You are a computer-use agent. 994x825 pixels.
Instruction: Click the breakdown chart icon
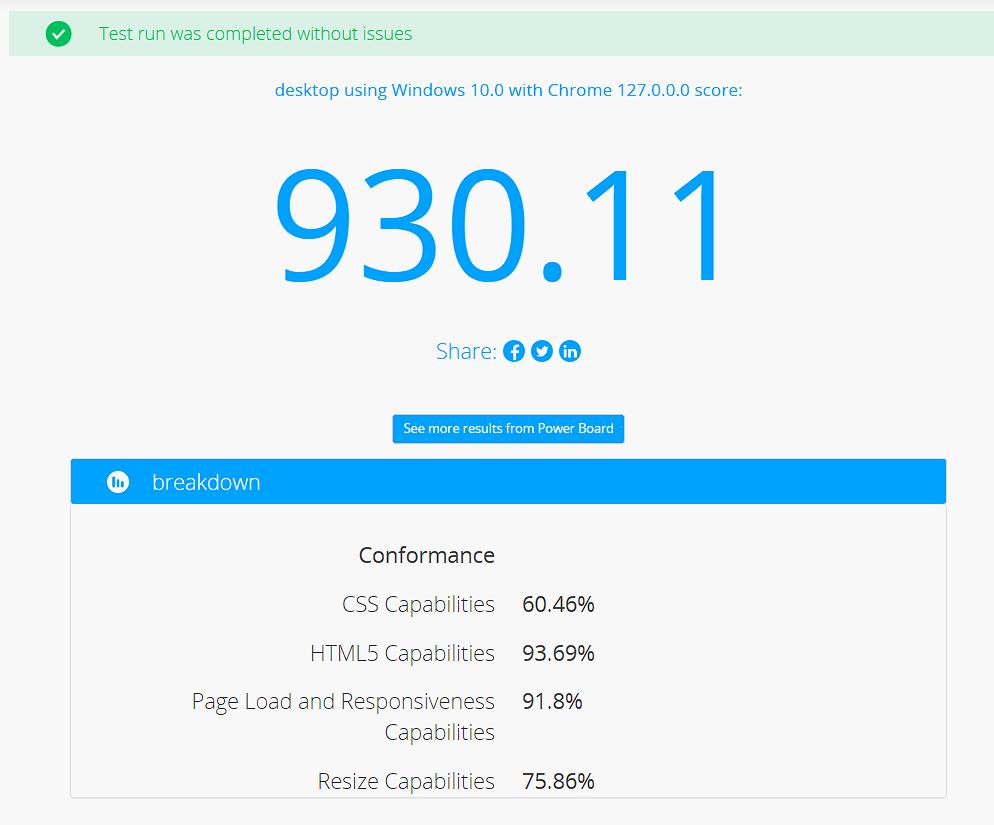pos(118,482)
